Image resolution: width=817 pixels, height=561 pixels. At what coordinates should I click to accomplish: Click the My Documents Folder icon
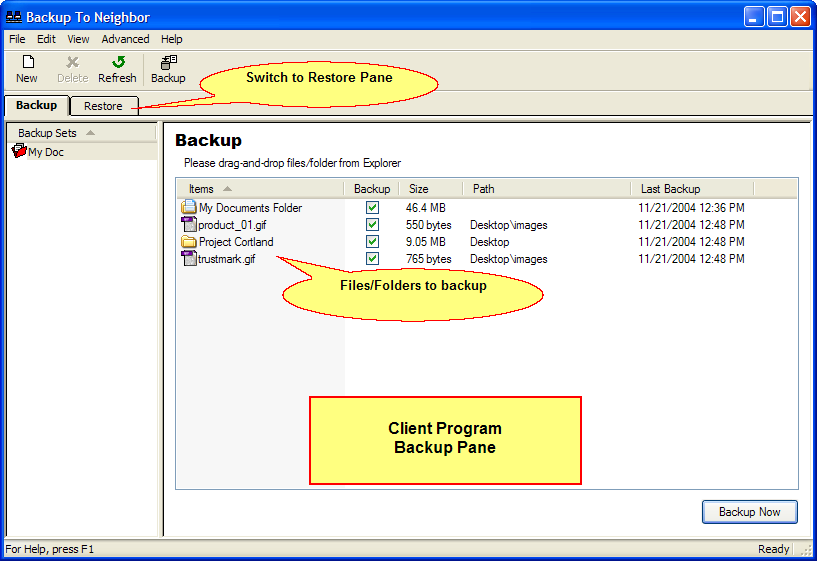tap(189, 208)
